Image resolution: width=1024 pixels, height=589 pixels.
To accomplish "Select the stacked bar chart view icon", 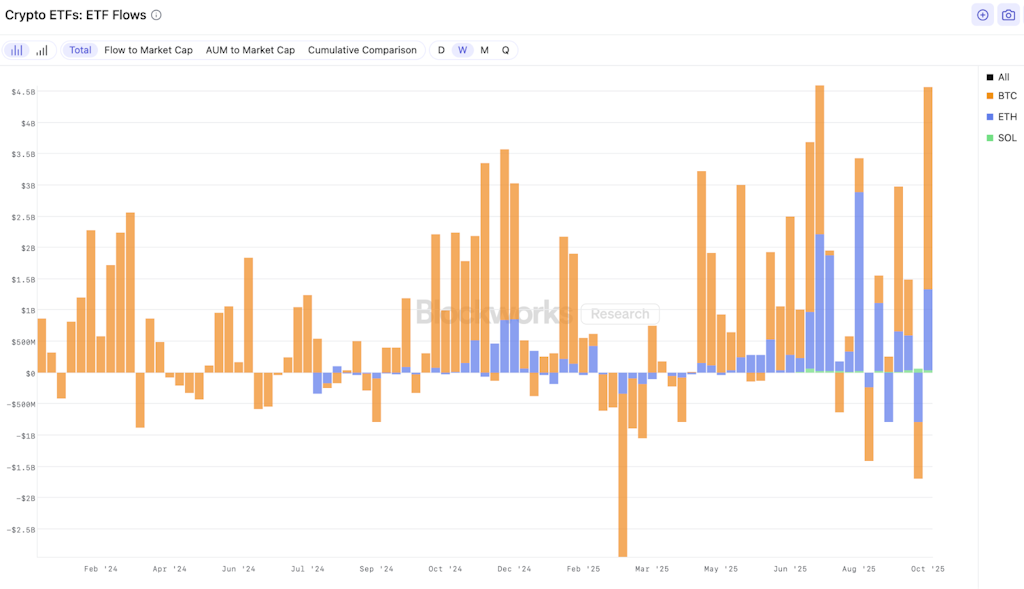I will coord(17,50).
